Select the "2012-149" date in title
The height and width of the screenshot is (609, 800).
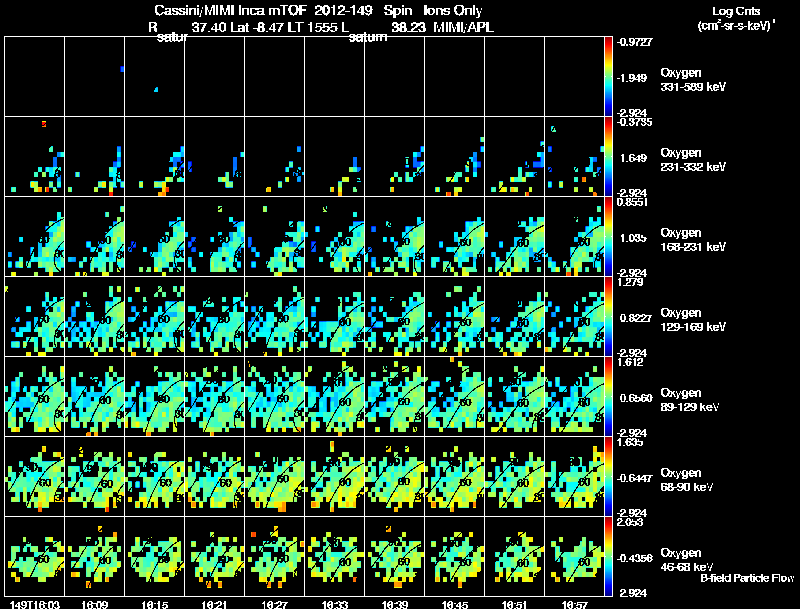click(345, 10)
